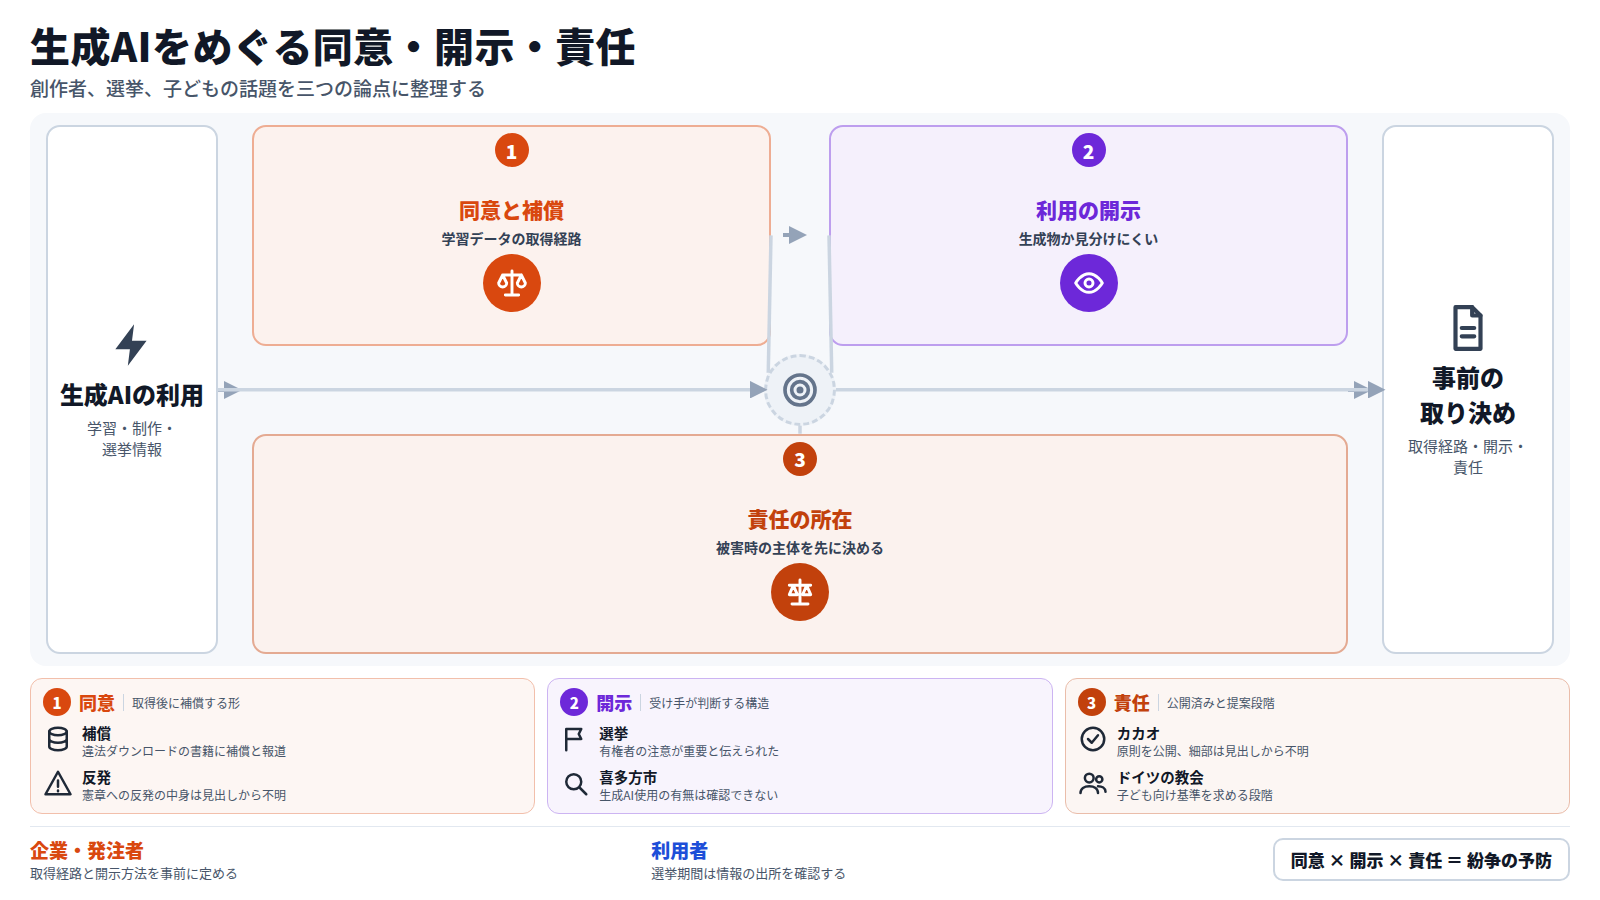
Task: Click the lightning bolt icon above 生成AIの利用
Action: click(x=131, y=345)
